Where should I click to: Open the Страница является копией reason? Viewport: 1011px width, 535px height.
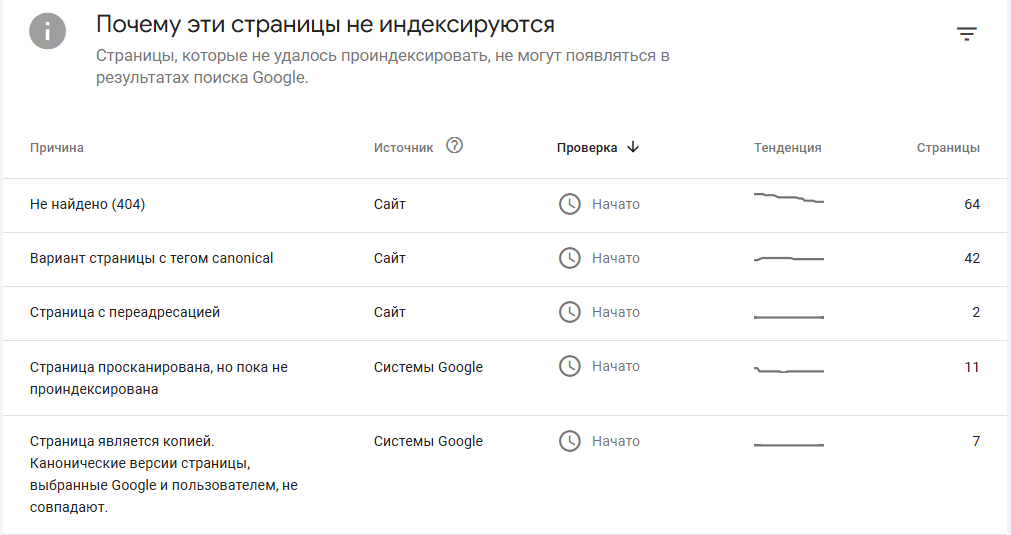[164, 474]
